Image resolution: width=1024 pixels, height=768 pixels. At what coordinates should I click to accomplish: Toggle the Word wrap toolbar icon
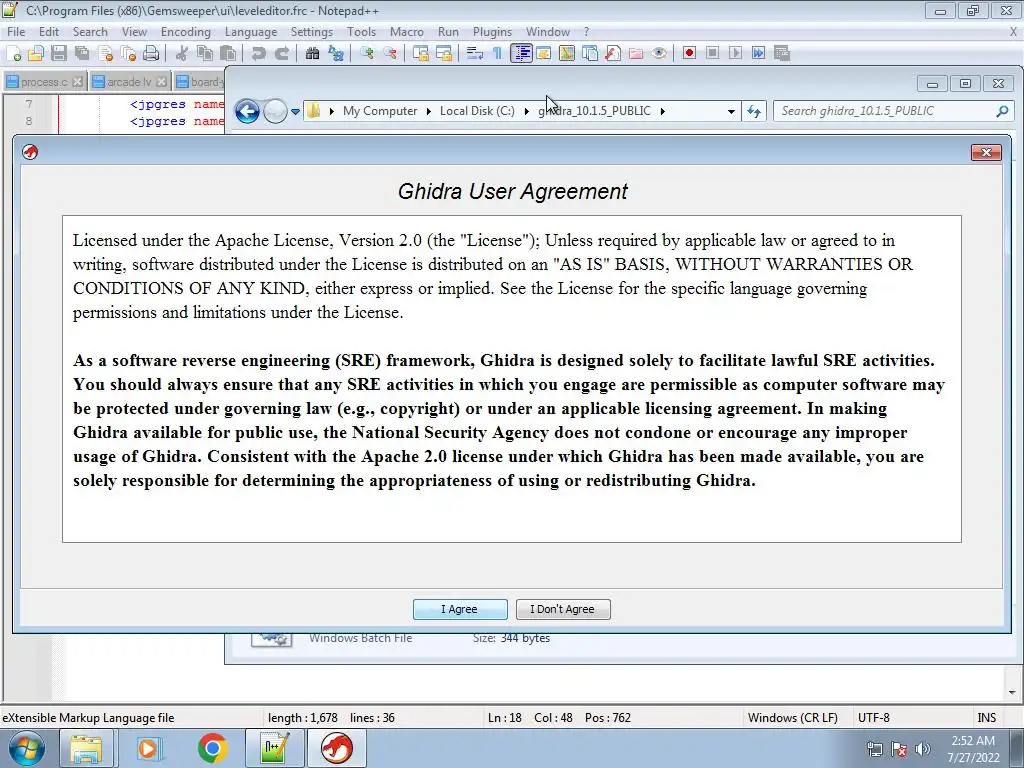[475, 54]
